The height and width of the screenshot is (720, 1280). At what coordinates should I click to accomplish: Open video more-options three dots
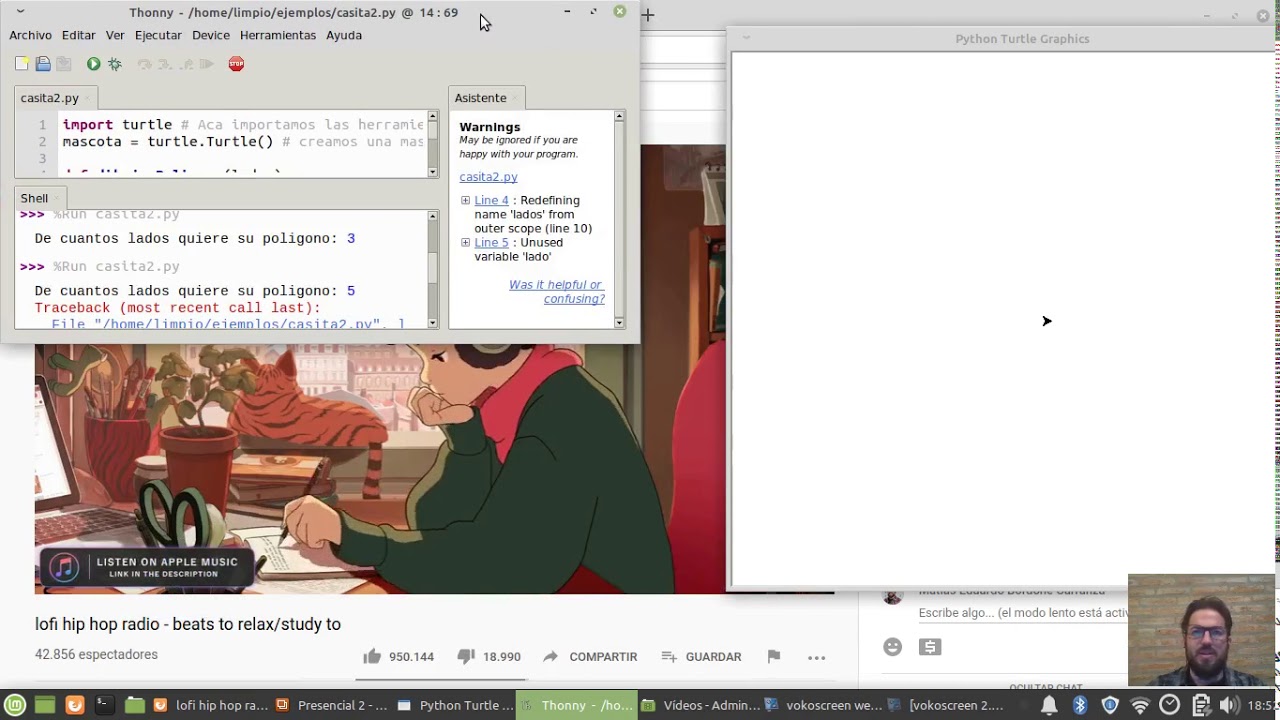816,657
